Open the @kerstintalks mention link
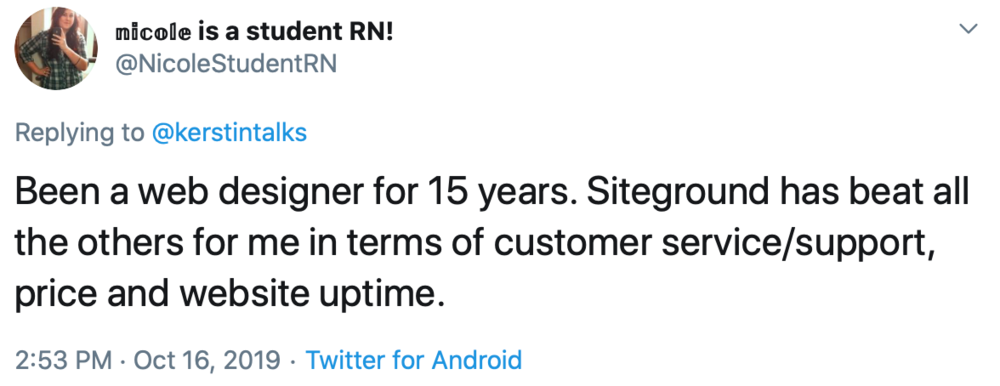 (x=229, y=132)
